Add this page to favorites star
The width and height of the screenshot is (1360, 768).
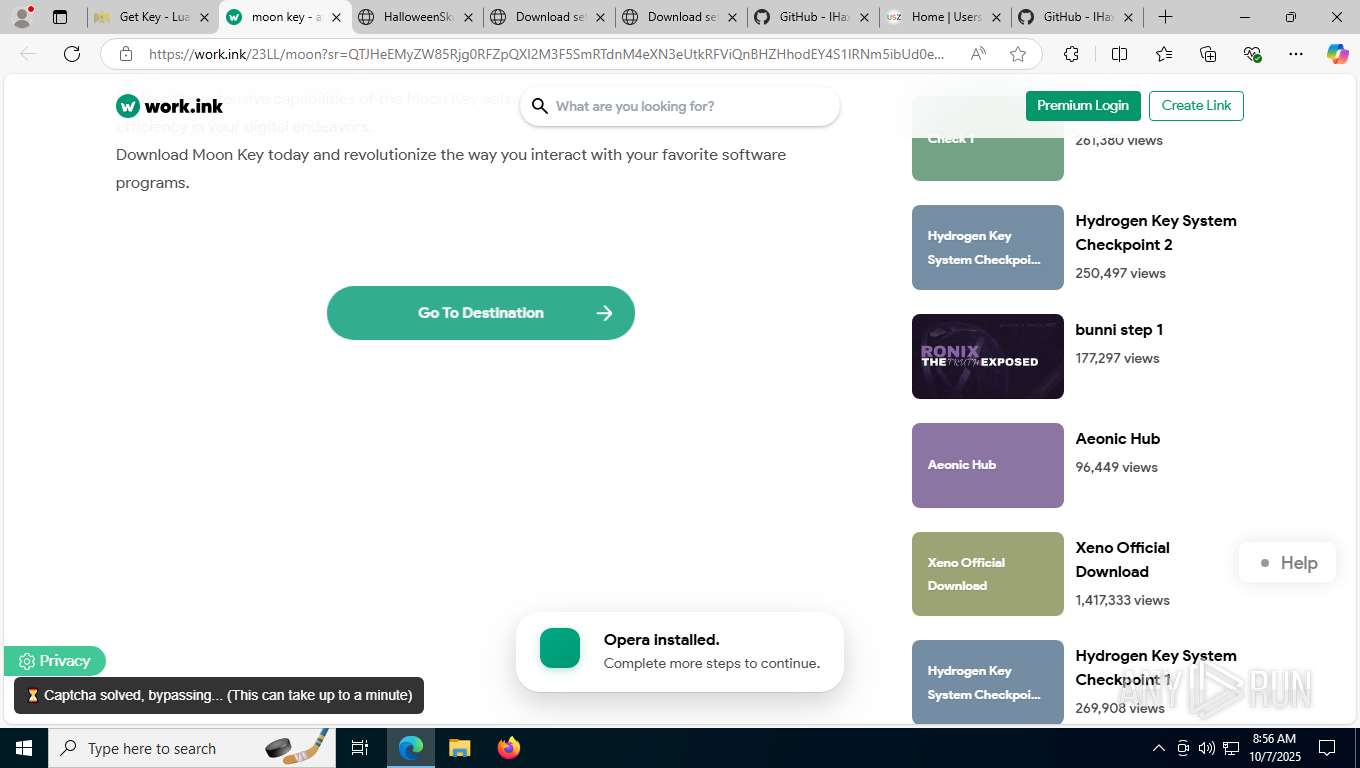(x=1018, y=54)
